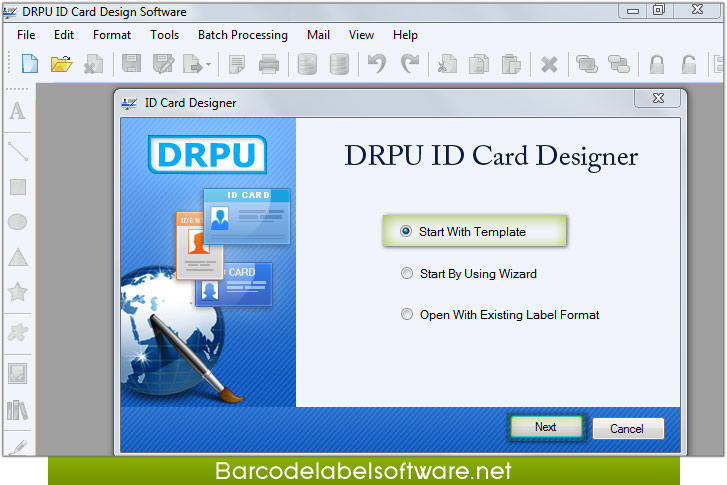
Task: Click the Print Preview page icon
Action: [x=237, y=64]
